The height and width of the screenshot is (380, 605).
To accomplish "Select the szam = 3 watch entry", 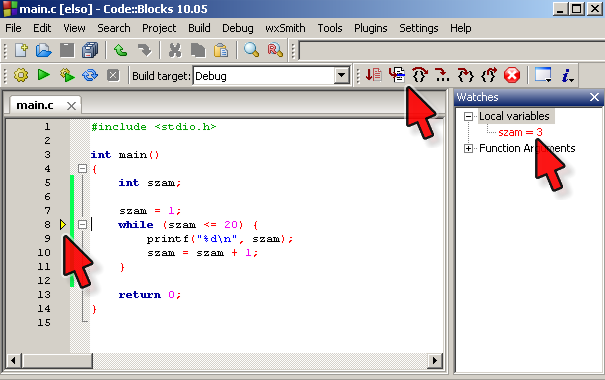I will 521,132.
